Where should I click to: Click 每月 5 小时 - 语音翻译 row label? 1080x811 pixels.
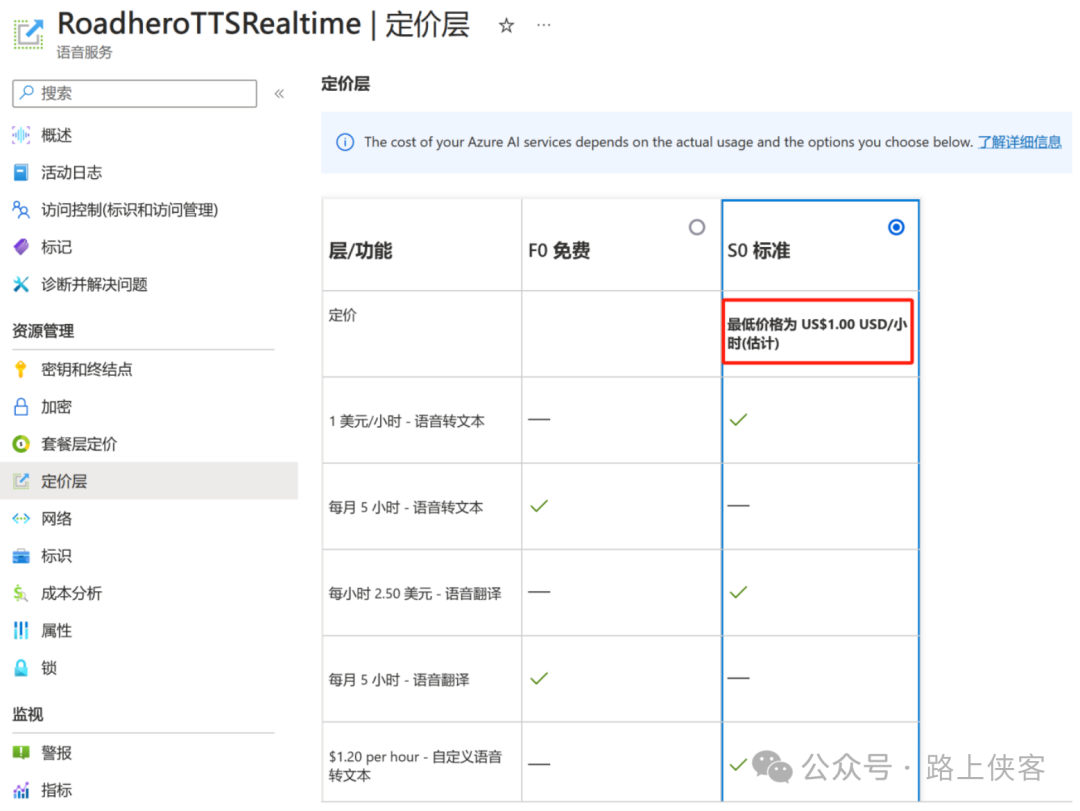click(x=399, y=680)
